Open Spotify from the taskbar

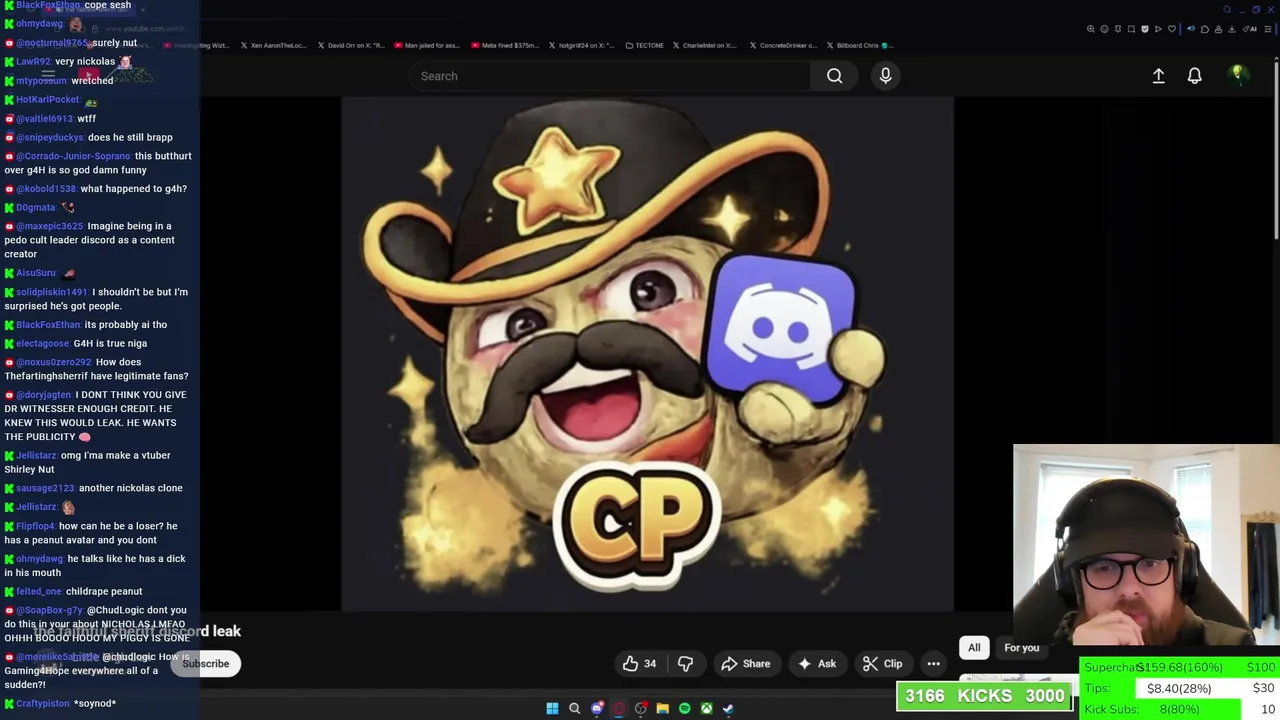[x=684, y=708]
